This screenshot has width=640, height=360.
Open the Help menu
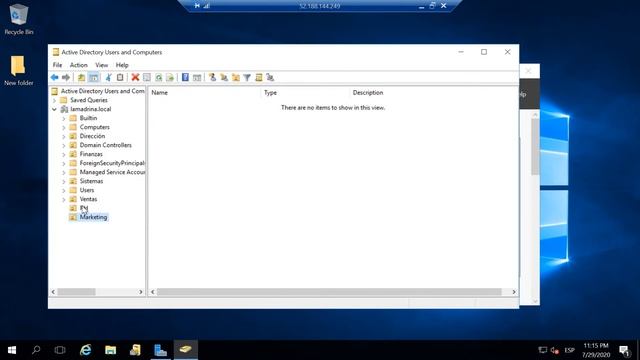click(x=122, y=65)
